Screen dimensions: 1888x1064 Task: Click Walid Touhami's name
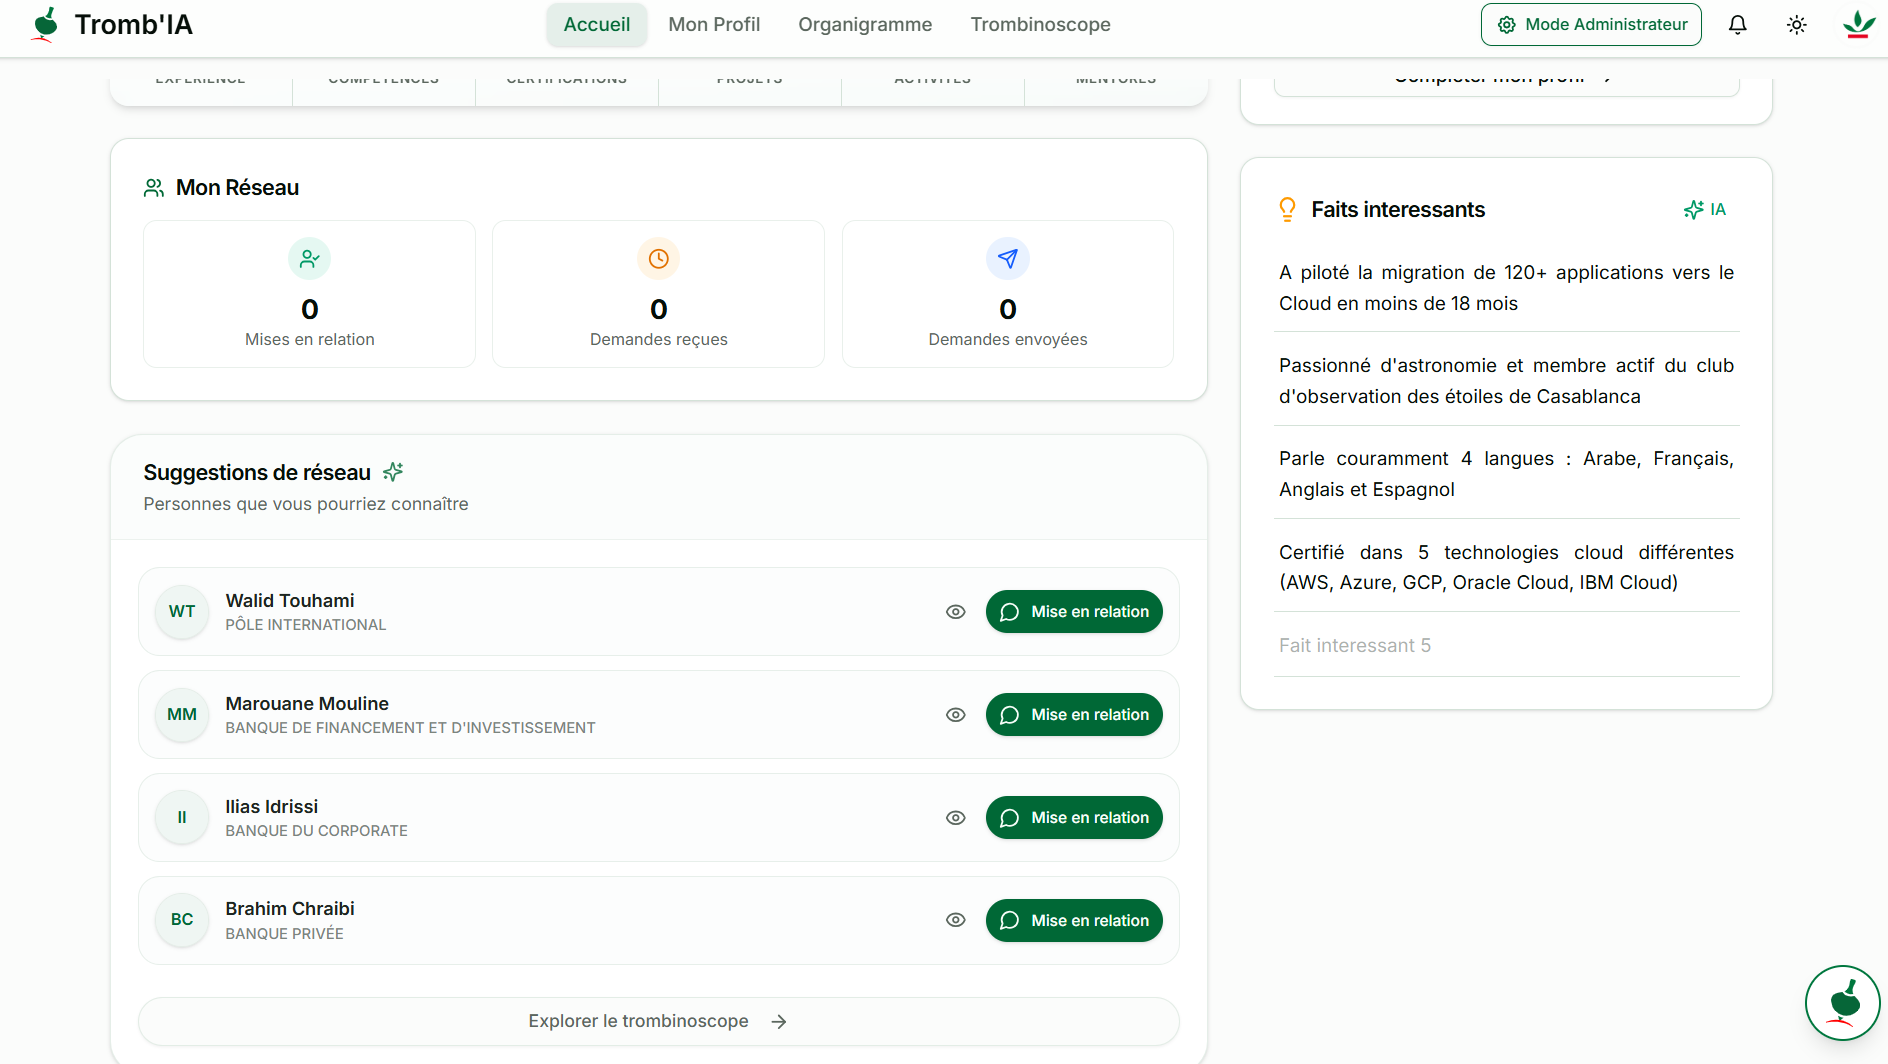[x=290, y=601]
